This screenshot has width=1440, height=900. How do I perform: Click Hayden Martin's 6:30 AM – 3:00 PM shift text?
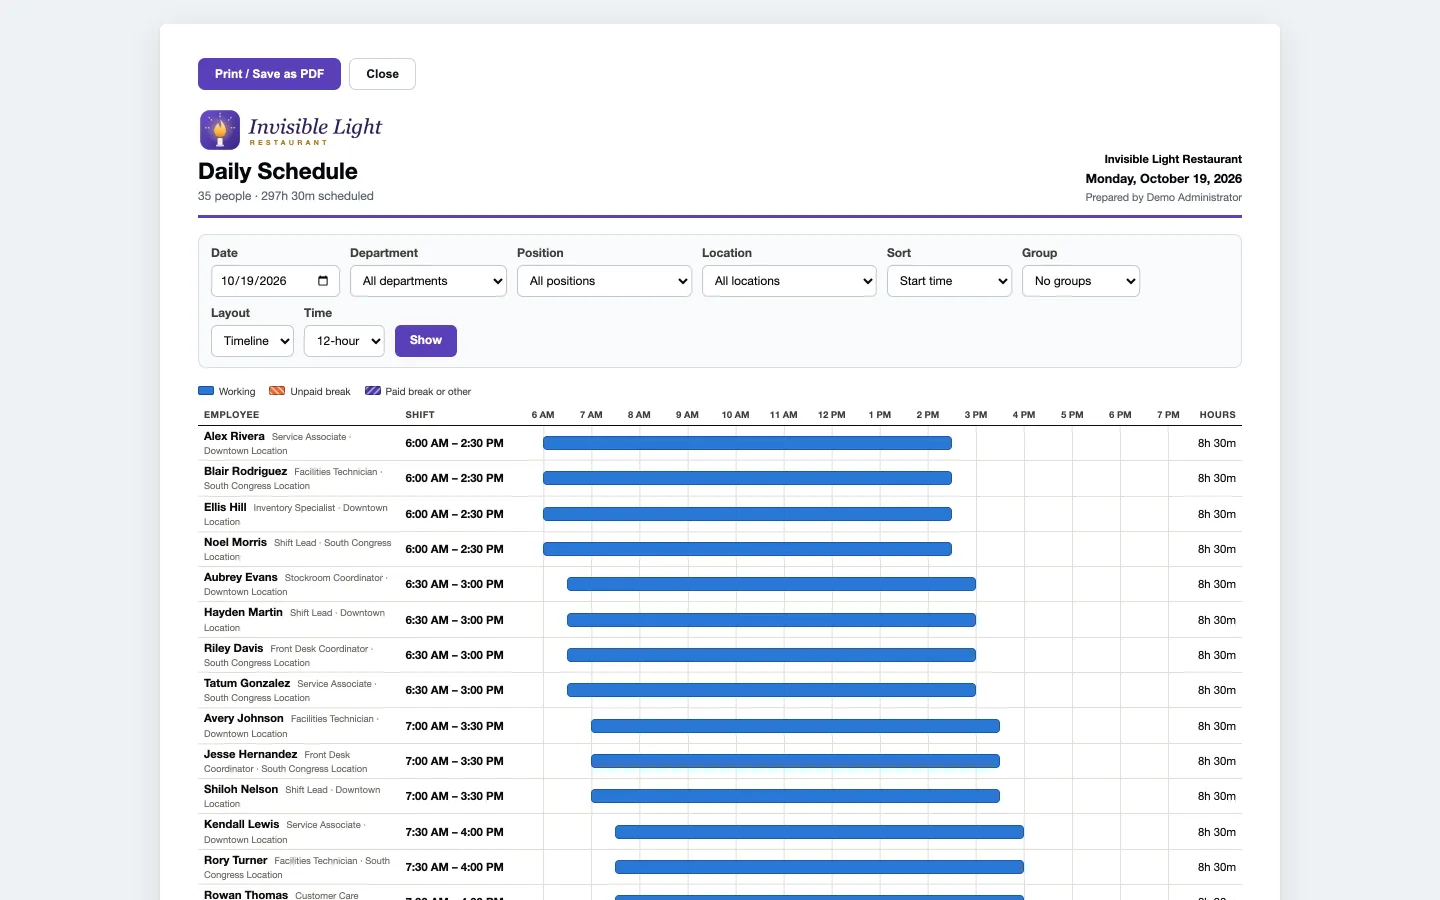454,620
